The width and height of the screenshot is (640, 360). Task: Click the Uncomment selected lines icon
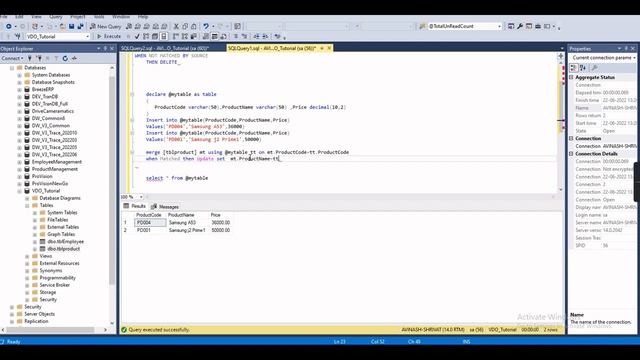[244, 36]
